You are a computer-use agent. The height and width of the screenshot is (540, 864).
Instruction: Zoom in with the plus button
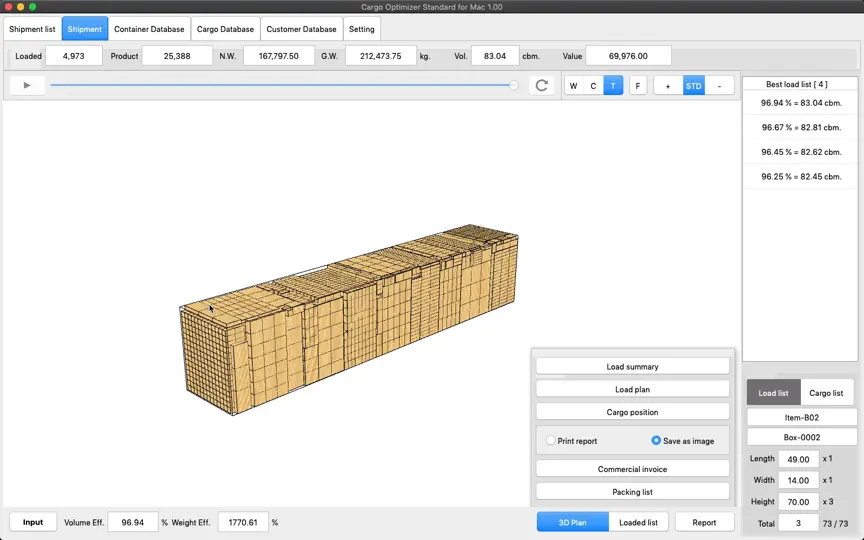(668, 86)
